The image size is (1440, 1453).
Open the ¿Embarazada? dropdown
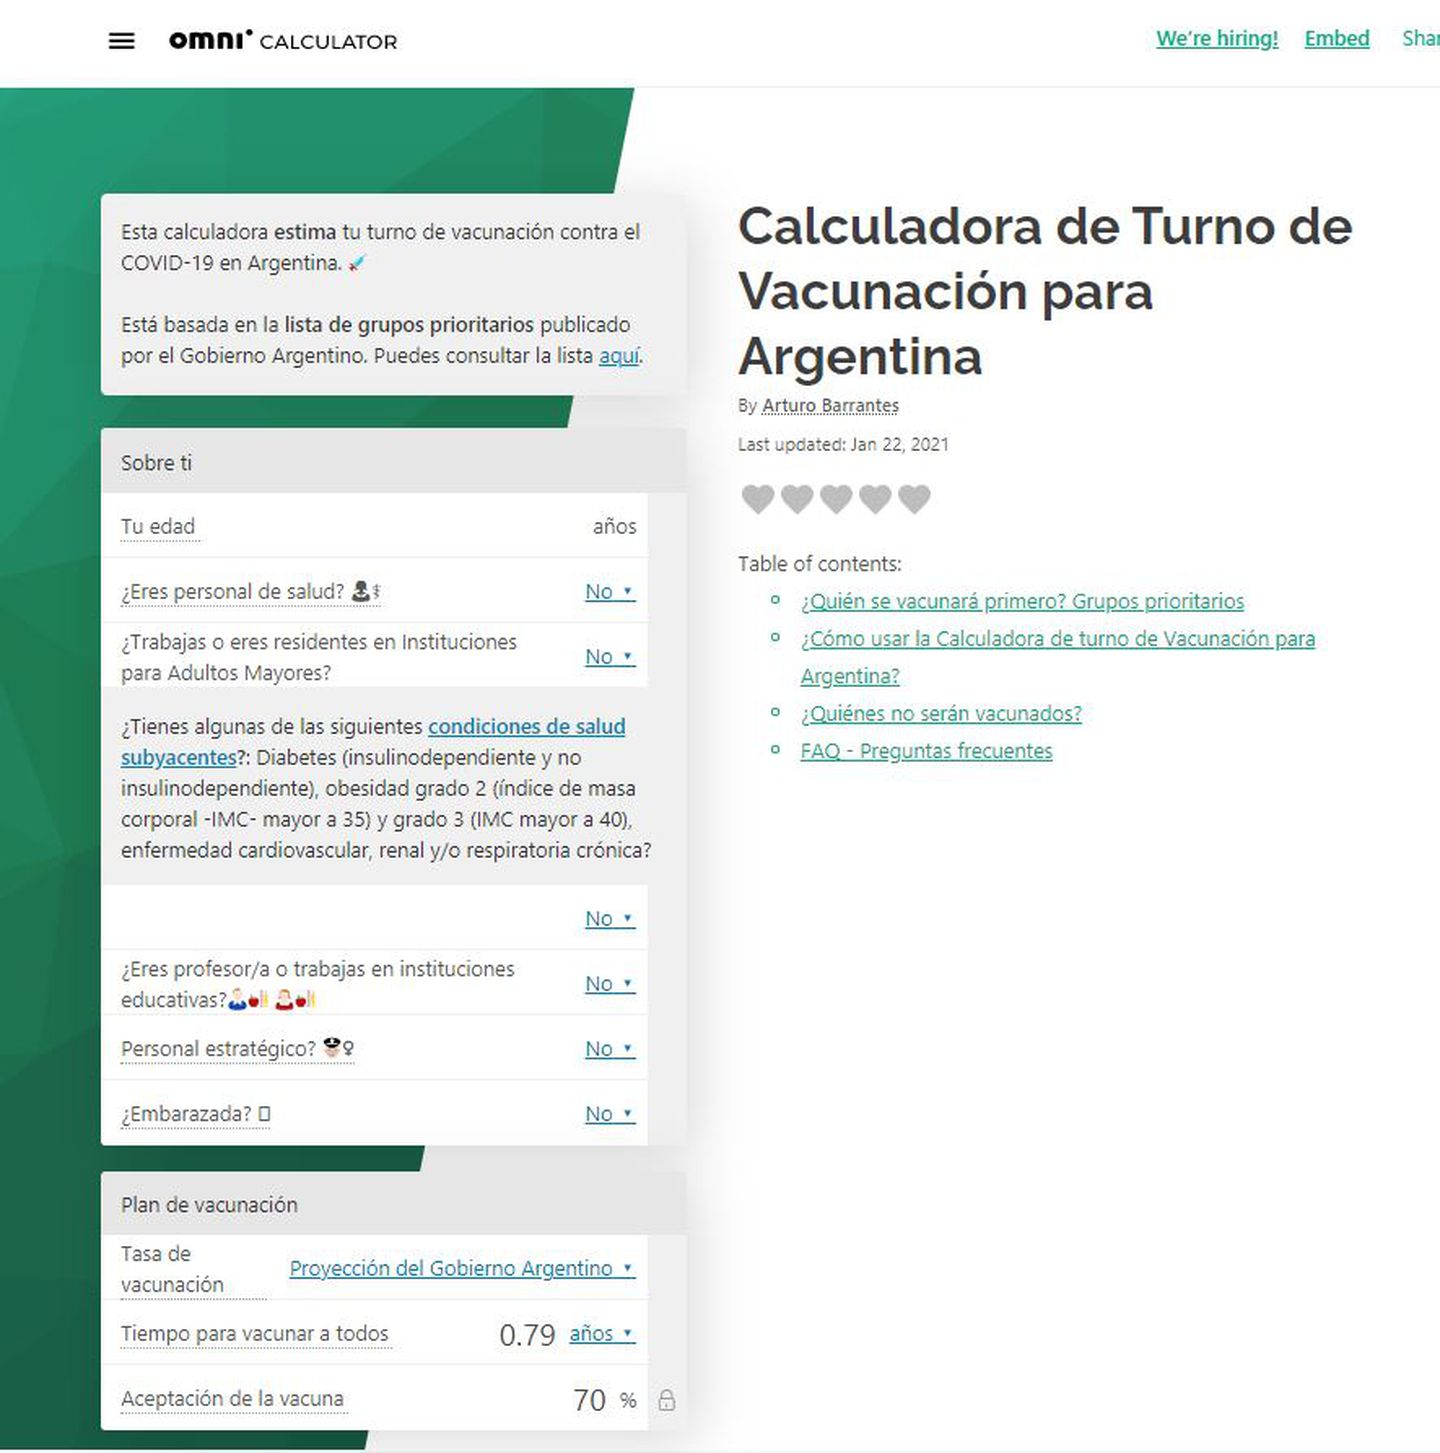click(x=609, y=1113)
